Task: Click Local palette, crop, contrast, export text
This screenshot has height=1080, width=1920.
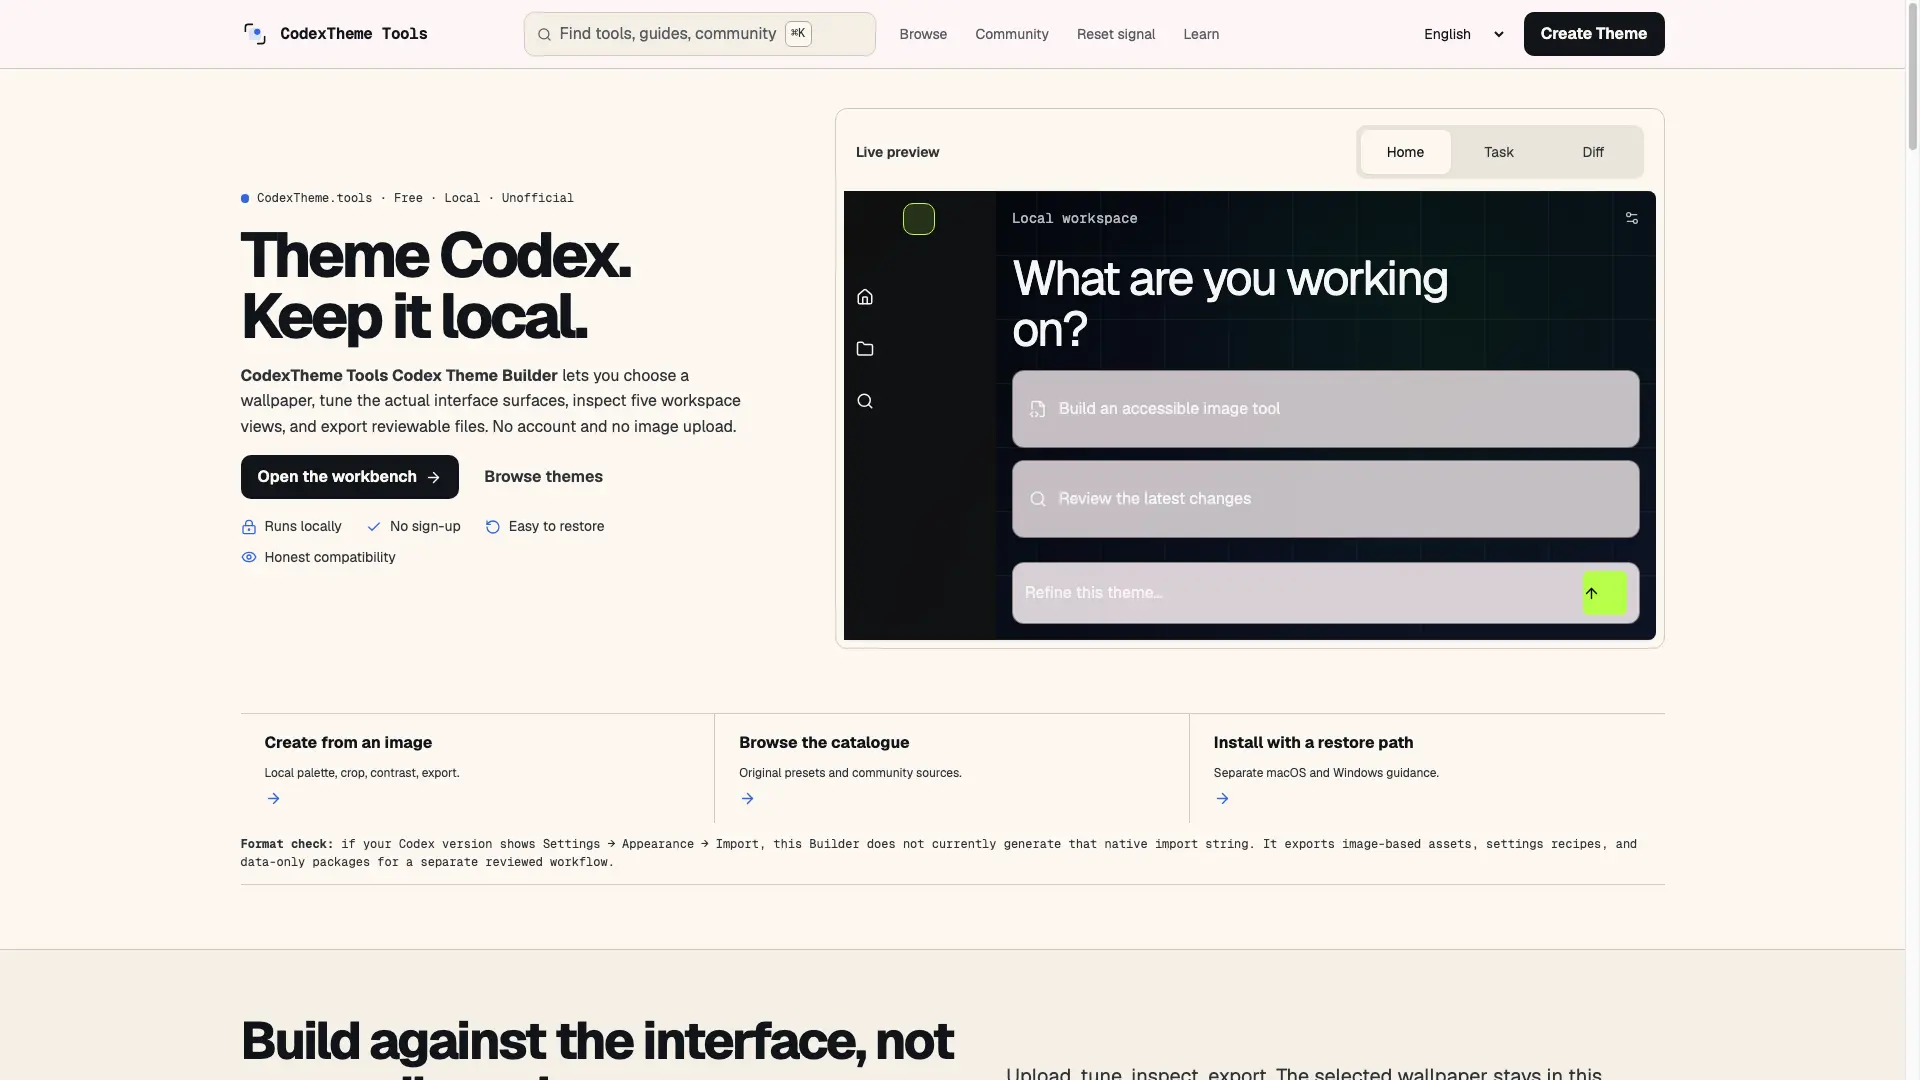Action: pyautogui.click(x=362, y=773)
